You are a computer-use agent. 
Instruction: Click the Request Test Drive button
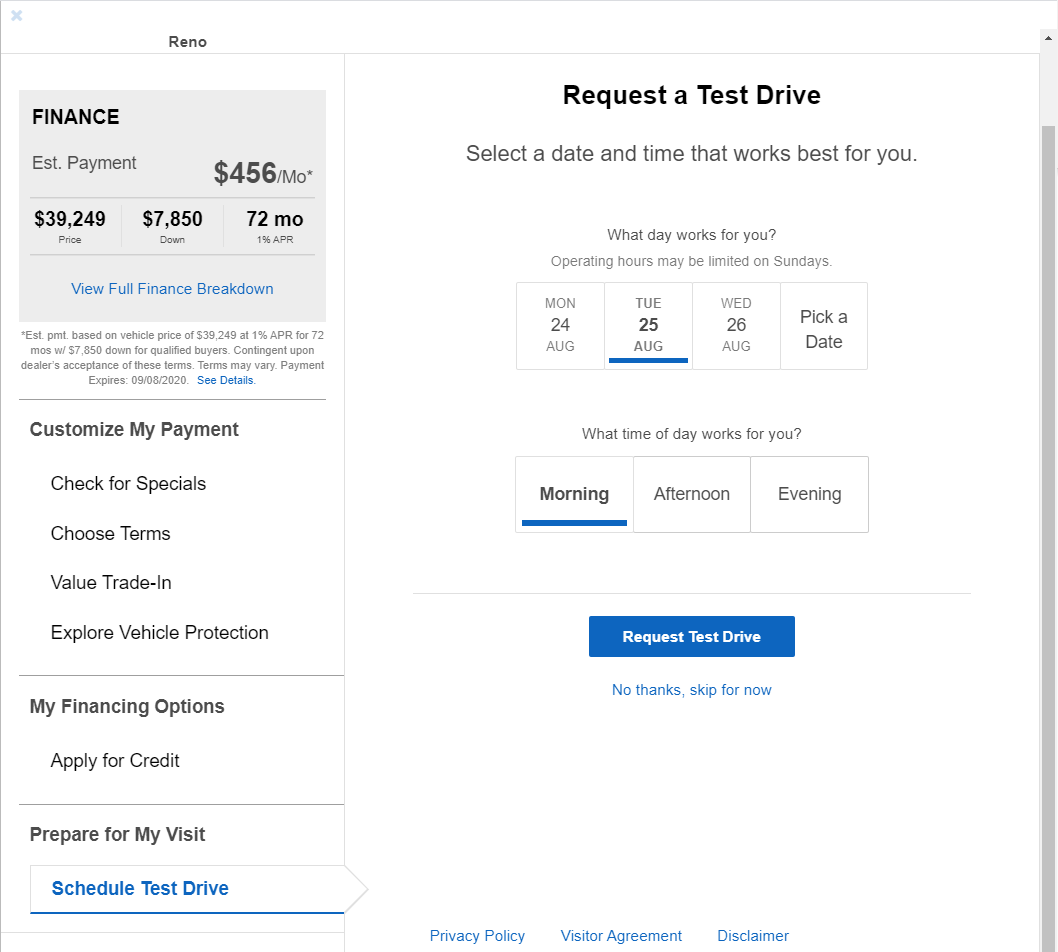click(x=692, y=636)
